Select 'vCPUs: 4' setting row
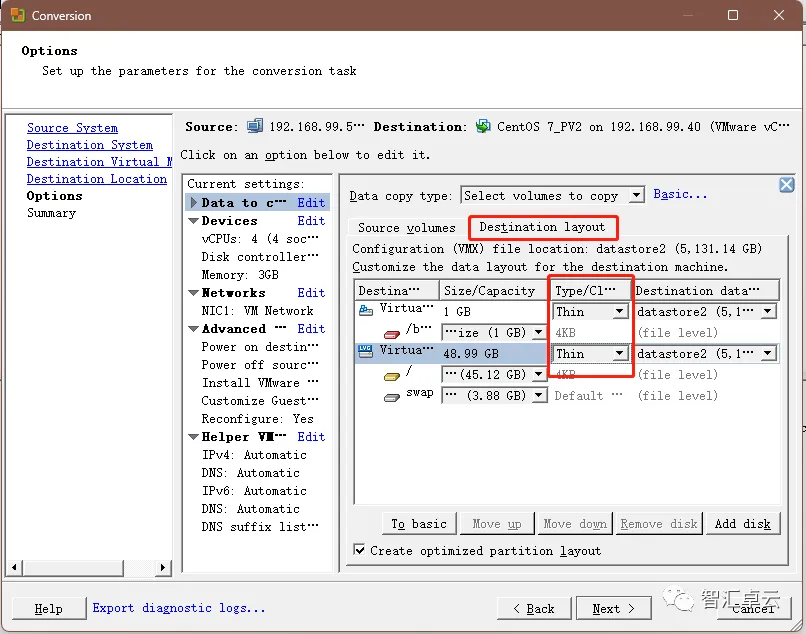The height and width of the screenshot is (634, 806). pos(260,239)
